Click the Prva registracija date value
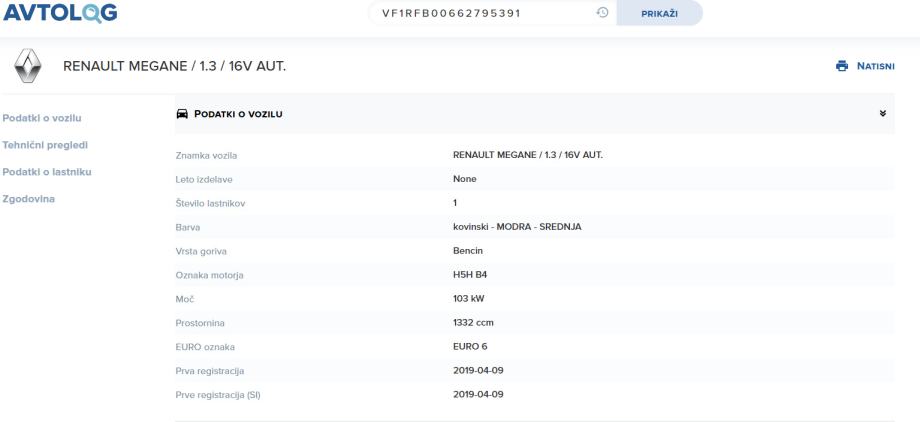This screenshot has width=920, height=422. [478, 370]
